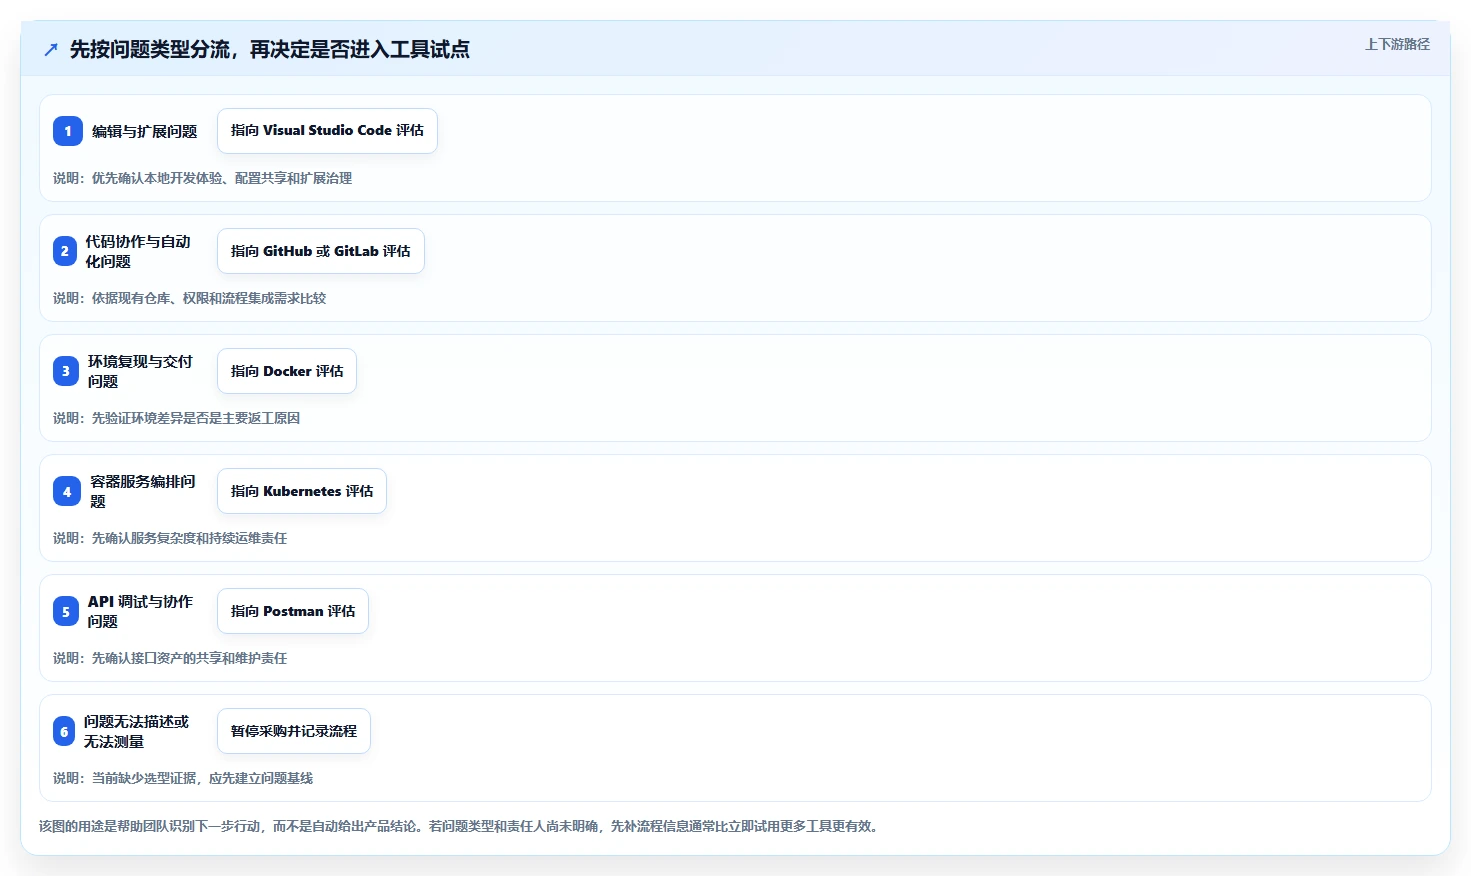Viewport: 1471px width, 876px height.
Task: Select the 指向 Visual Studio Code 评估 button
Action: 327,131
